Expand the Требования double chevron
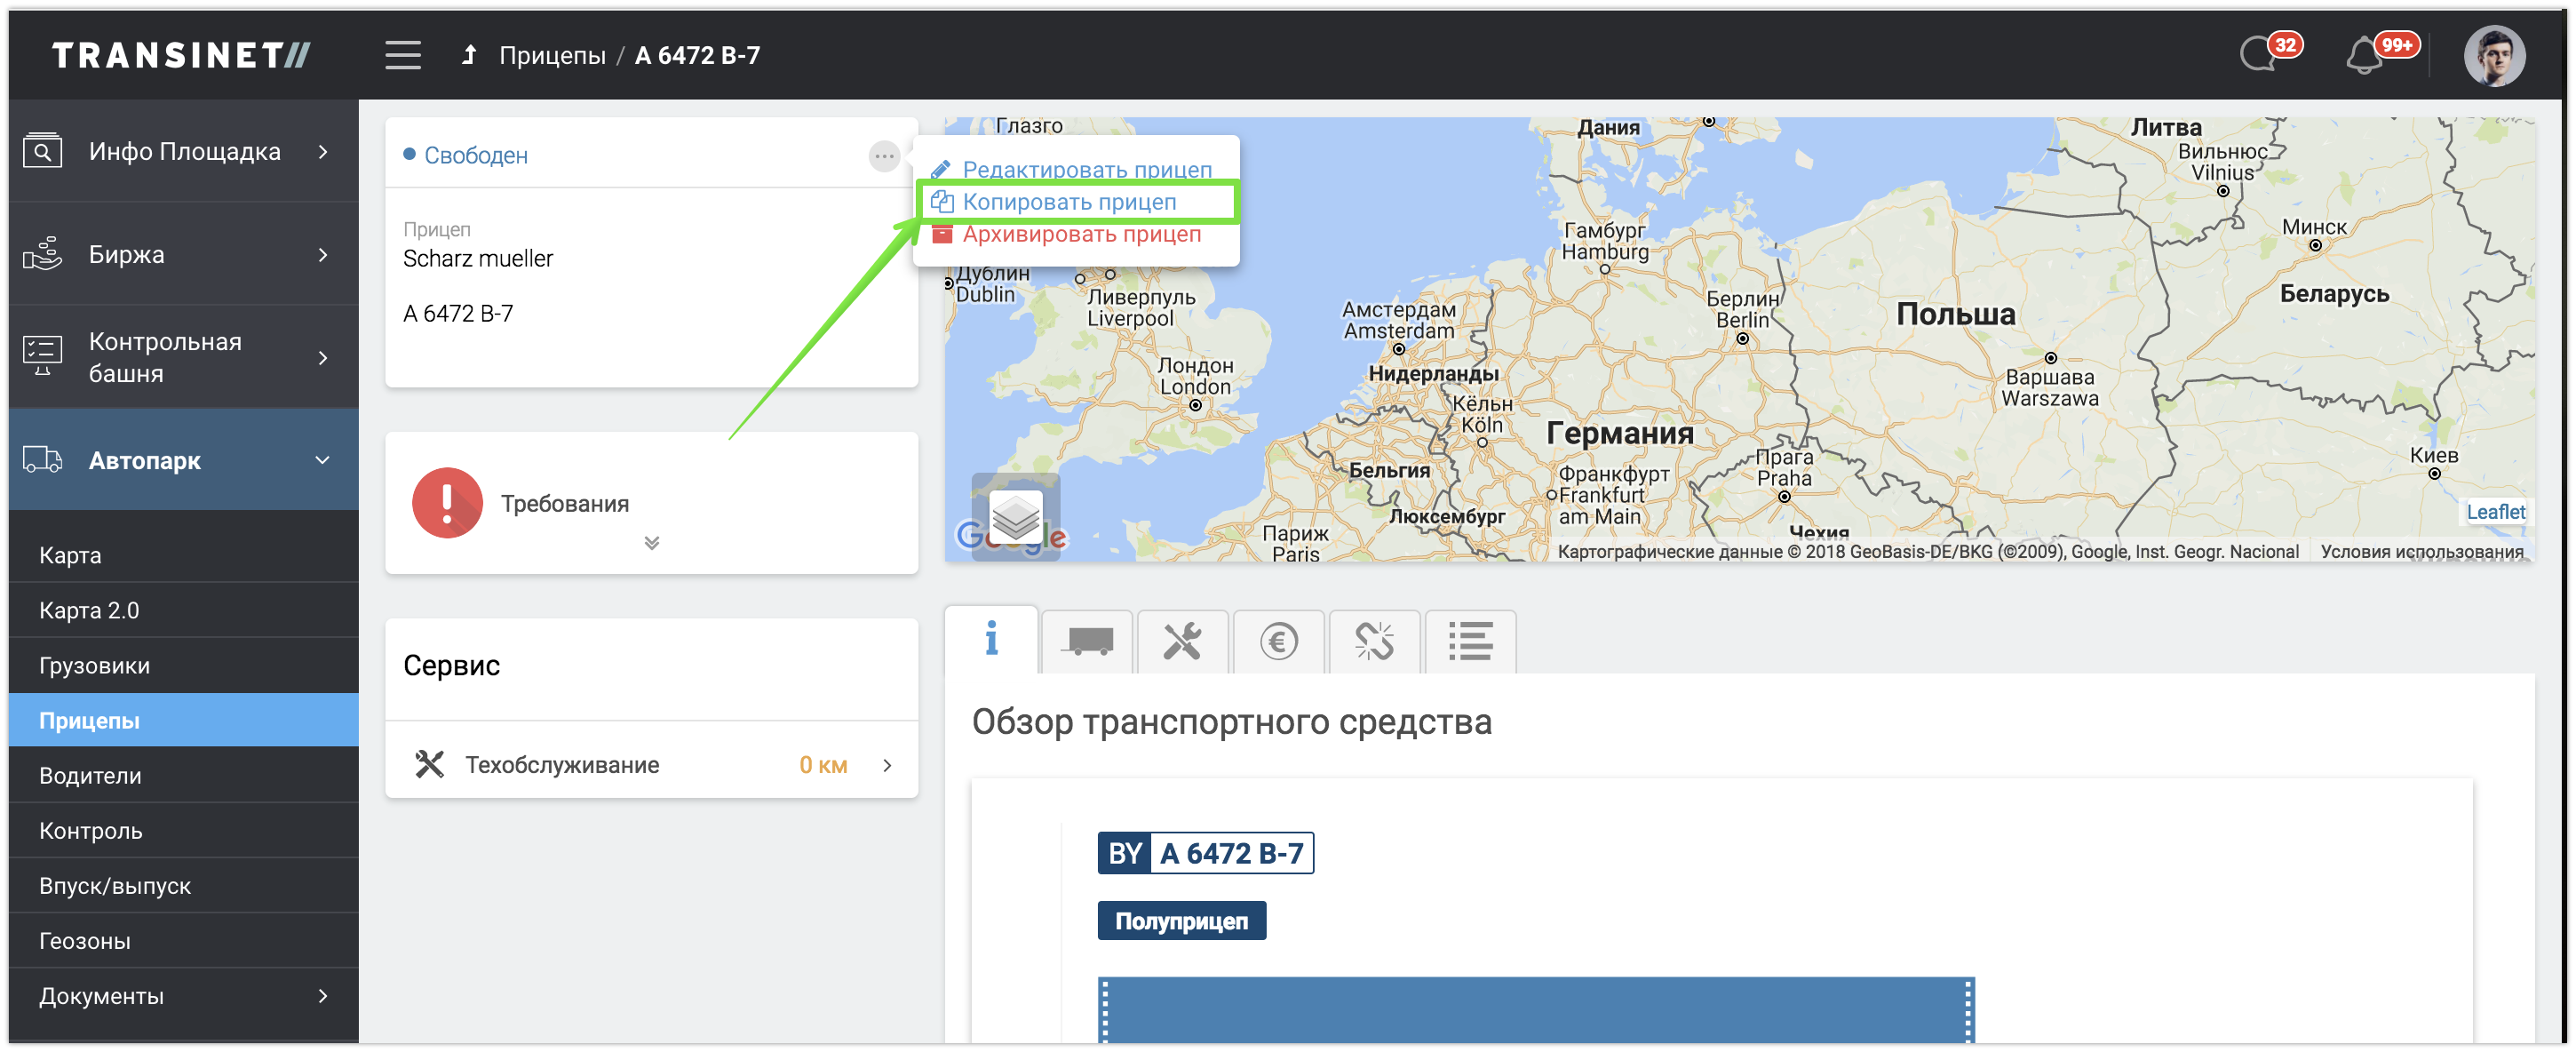 [652, 543]
